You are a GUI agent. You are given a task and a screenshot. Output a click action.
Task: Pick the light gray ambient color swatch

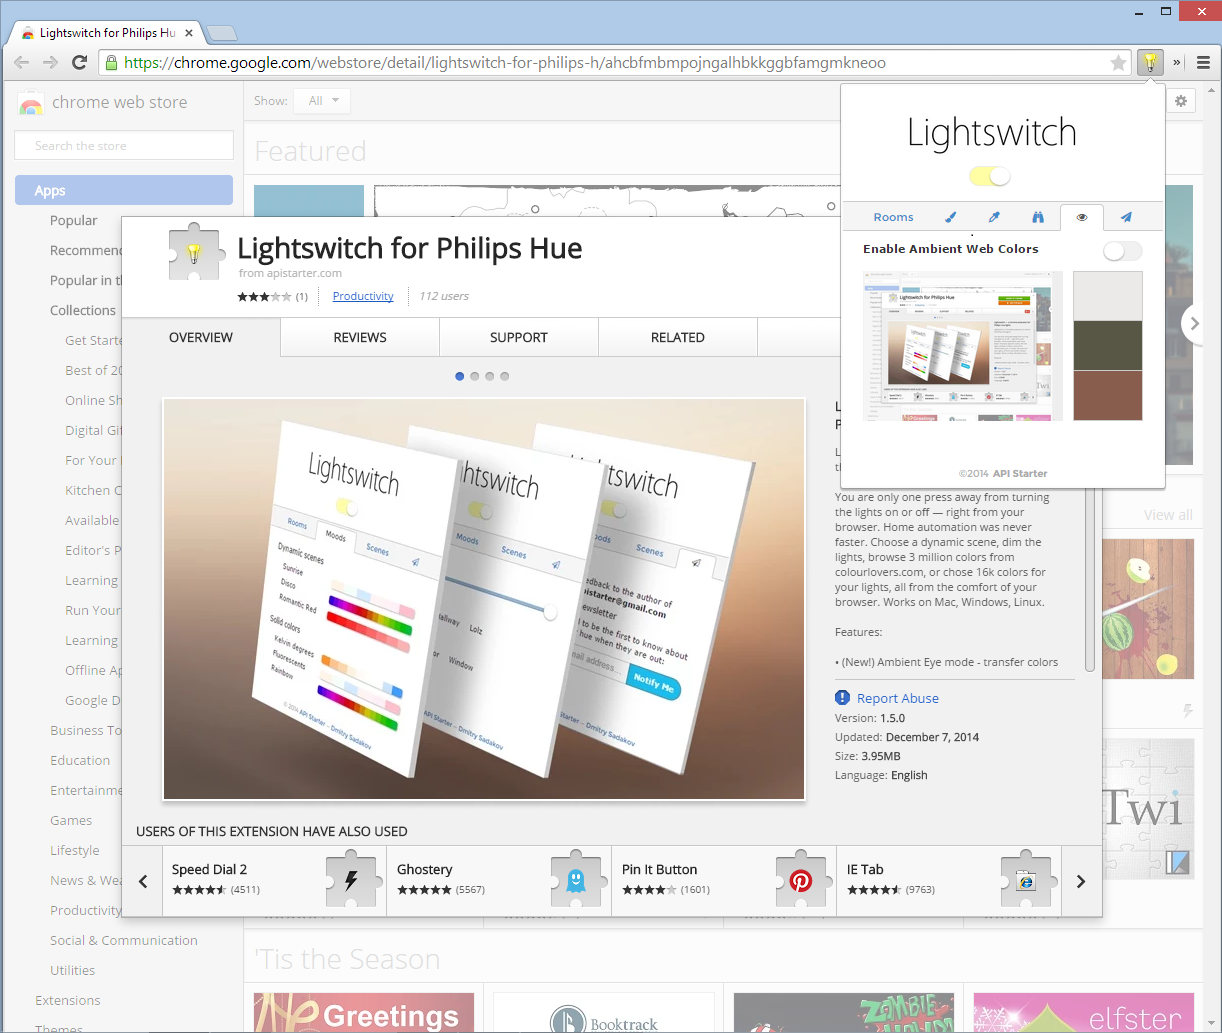1107,296
